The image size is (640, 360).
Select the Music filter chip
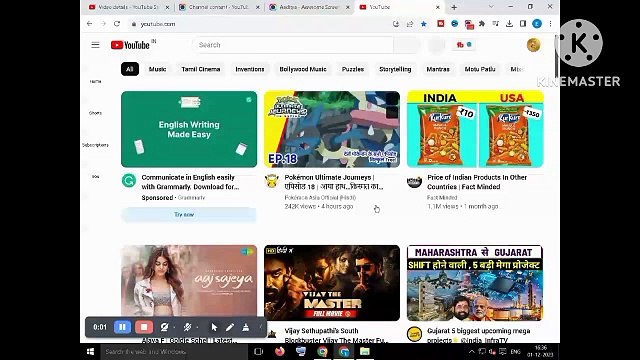(157, 69)
